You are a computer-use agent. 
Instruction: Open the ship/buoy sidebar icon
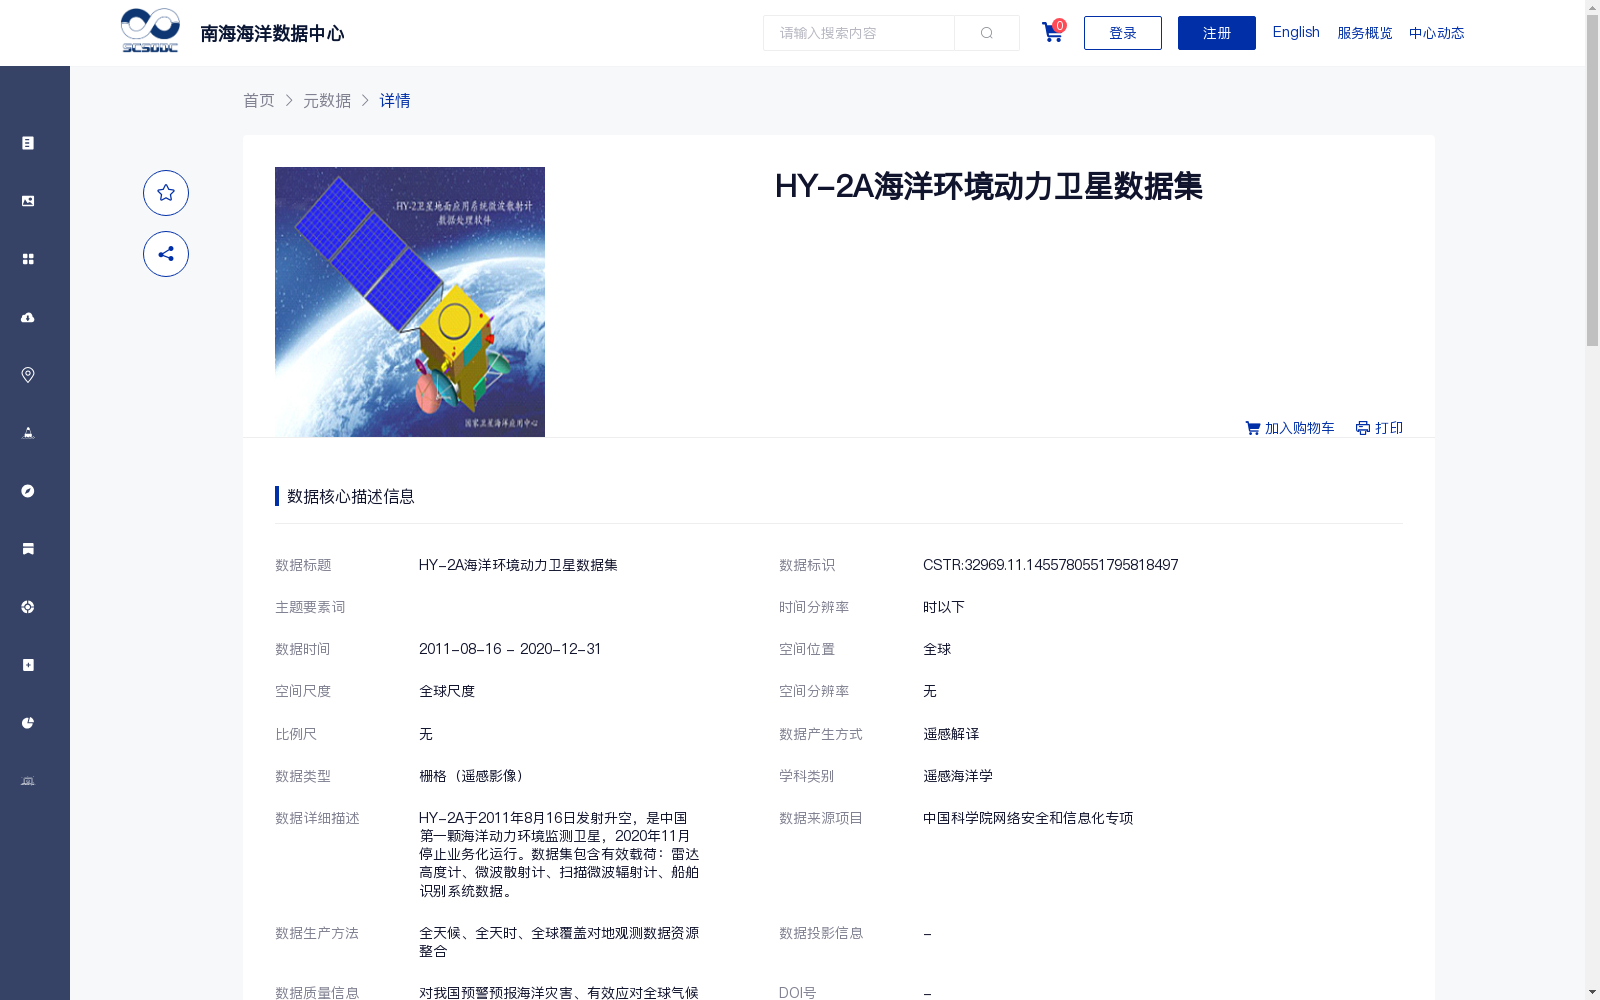28,433
